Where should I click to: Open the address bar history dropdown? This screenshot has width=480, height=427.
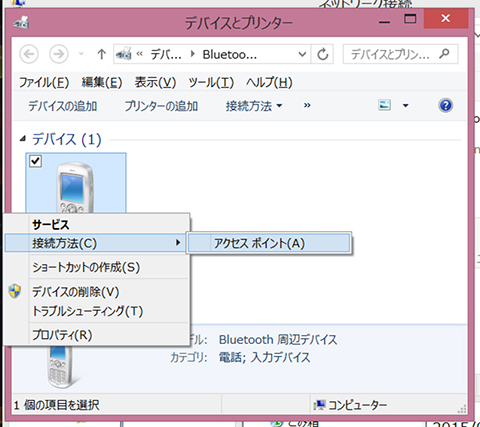coord(302,54)
